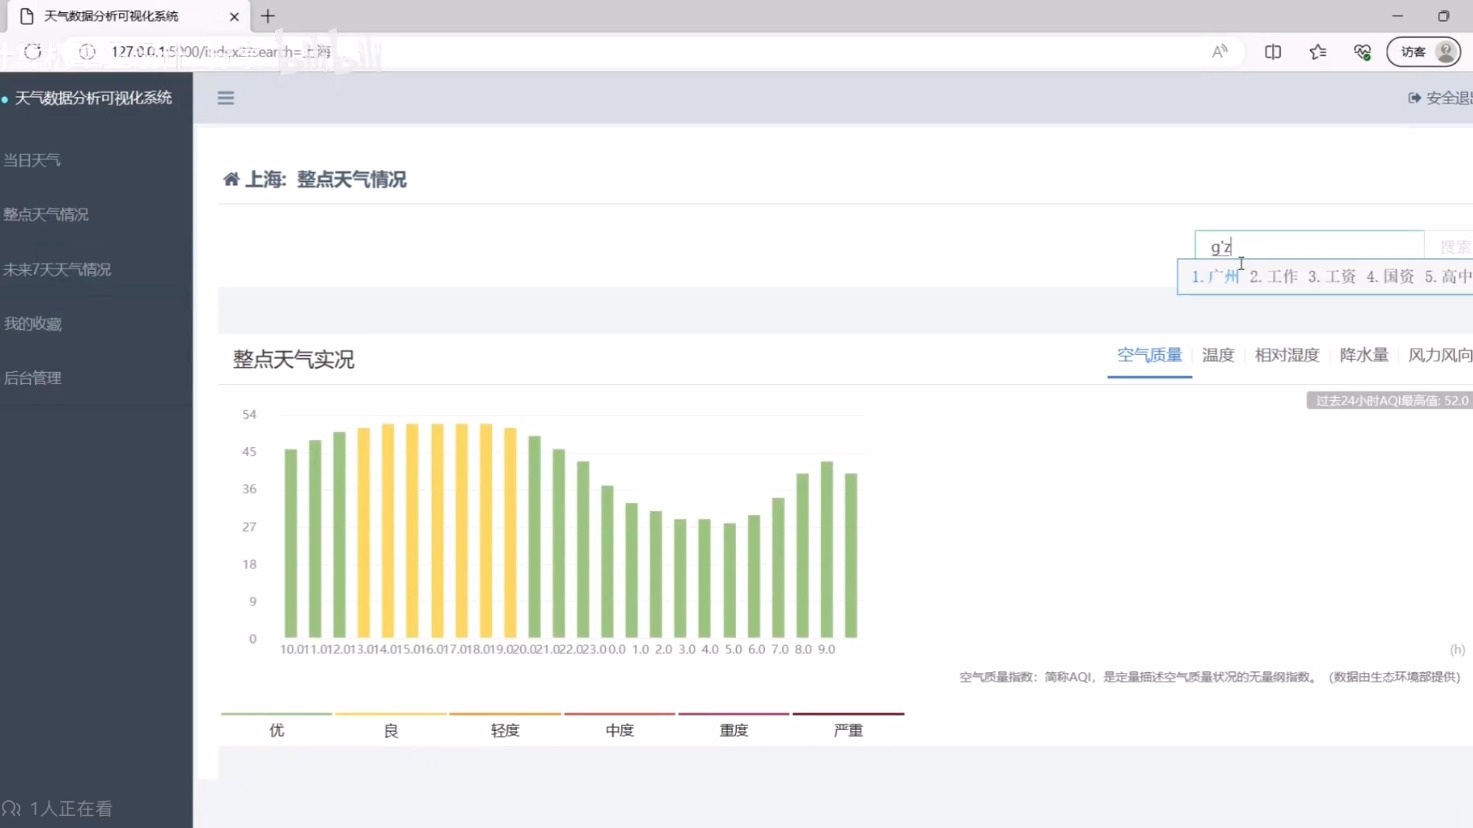Click the hamburger sidebar toggle icon
Viewport: 1473px width, 828px height.
click(226, 98)
